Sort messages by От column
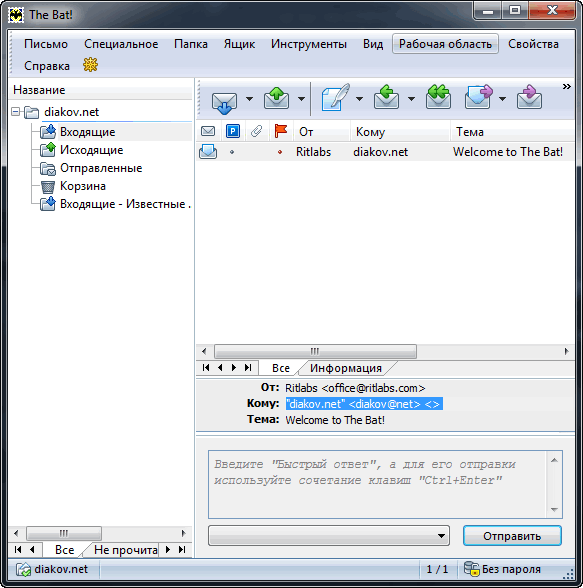The width and height of the screenshot is (583, 588). 322,132
